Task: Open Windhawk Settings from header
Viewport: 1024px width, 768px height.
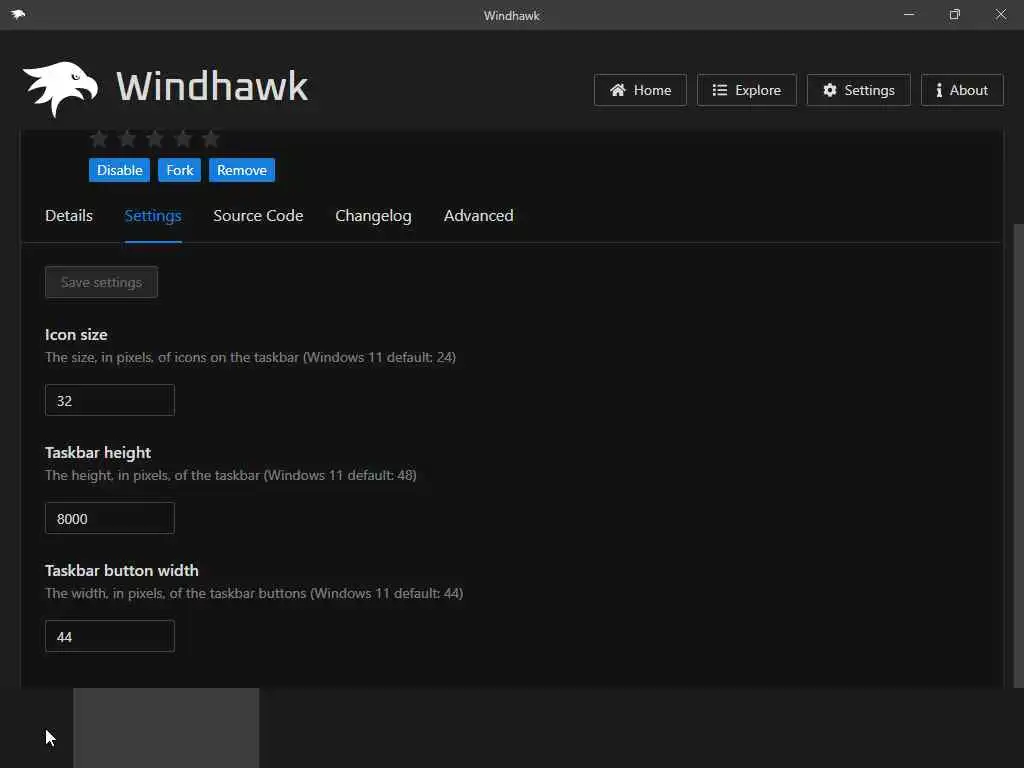Action: coord(859,90)
